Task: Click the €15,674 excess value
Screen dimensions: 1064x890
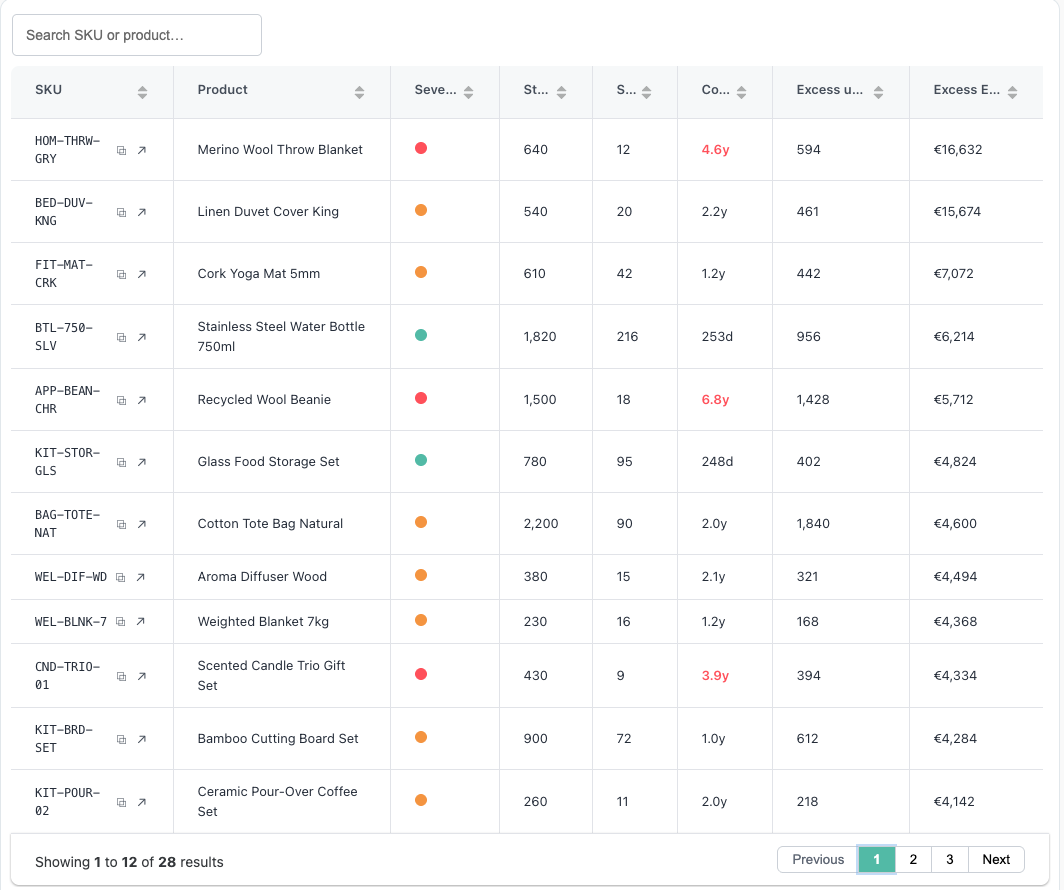Action: 957,212
